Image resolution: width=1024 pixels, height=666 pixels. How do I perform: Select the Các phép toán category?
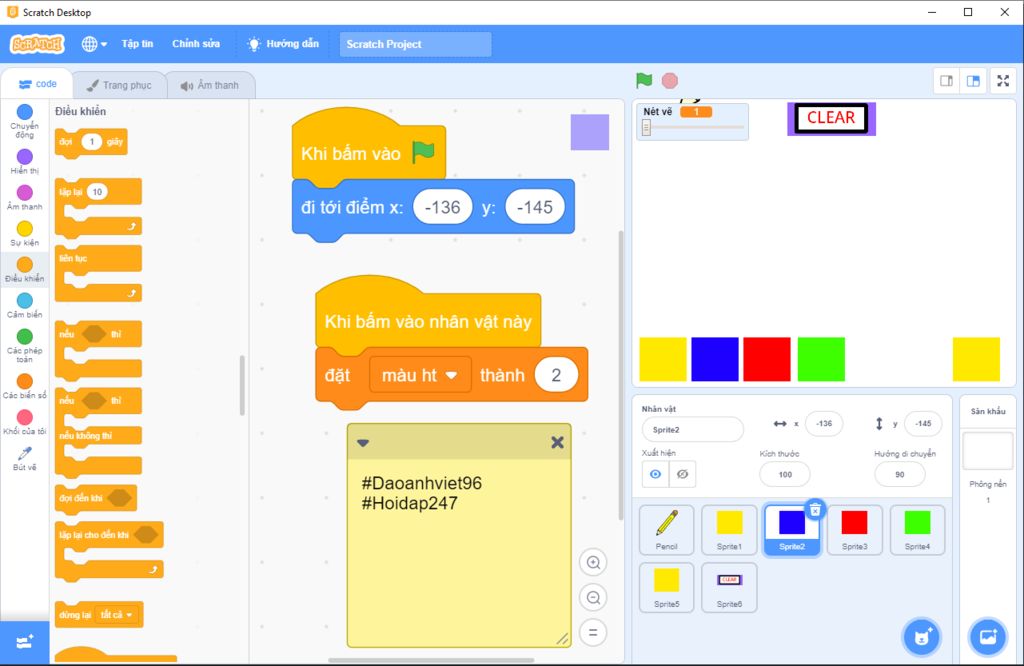click(25, 345)
